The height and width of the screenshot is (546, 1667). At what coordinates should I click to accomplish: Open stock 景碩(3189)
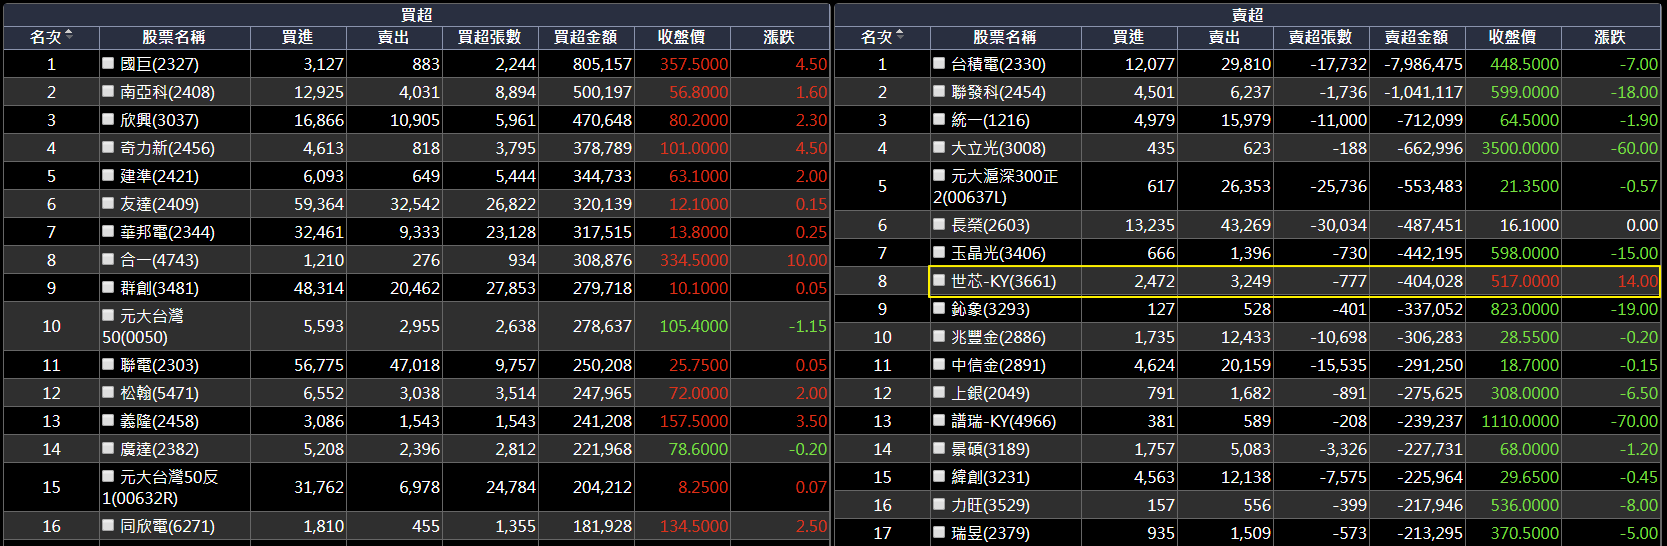coord(990,449)
